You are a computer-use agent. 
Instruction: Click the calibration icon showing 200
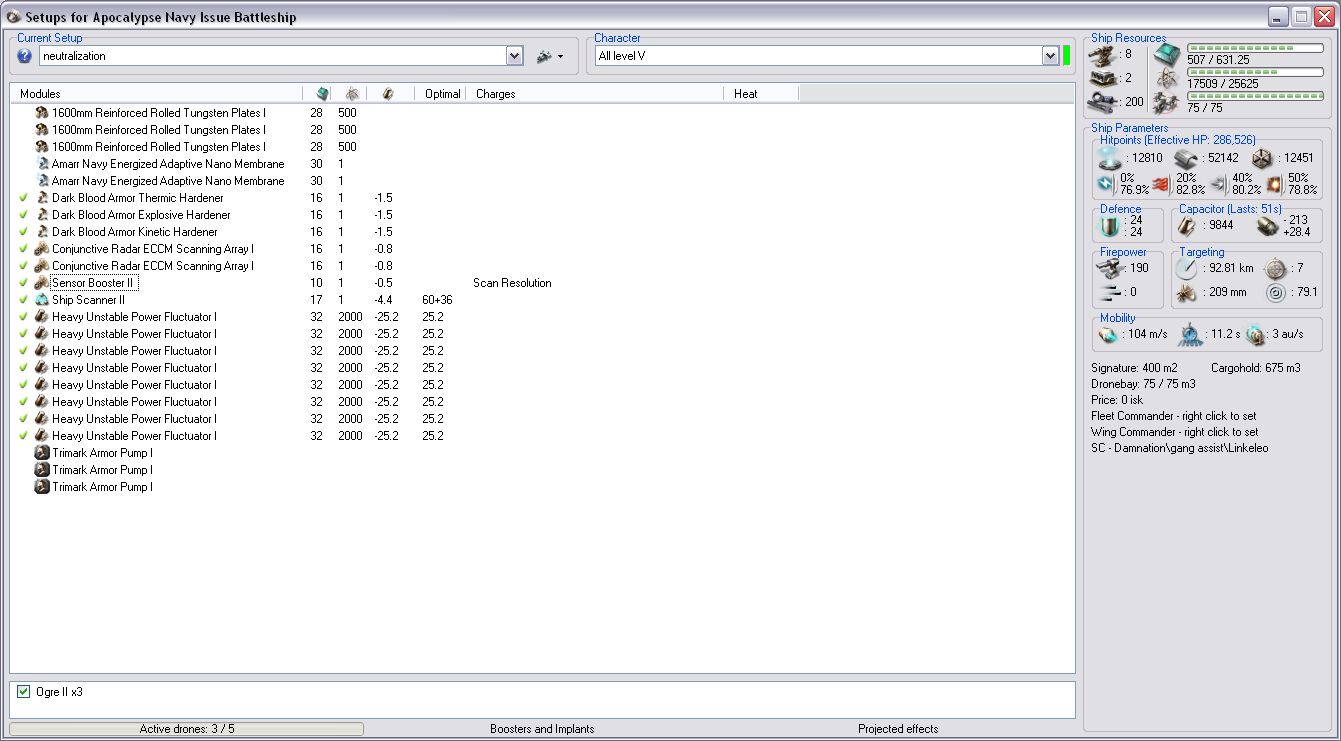click(1104, 101)
